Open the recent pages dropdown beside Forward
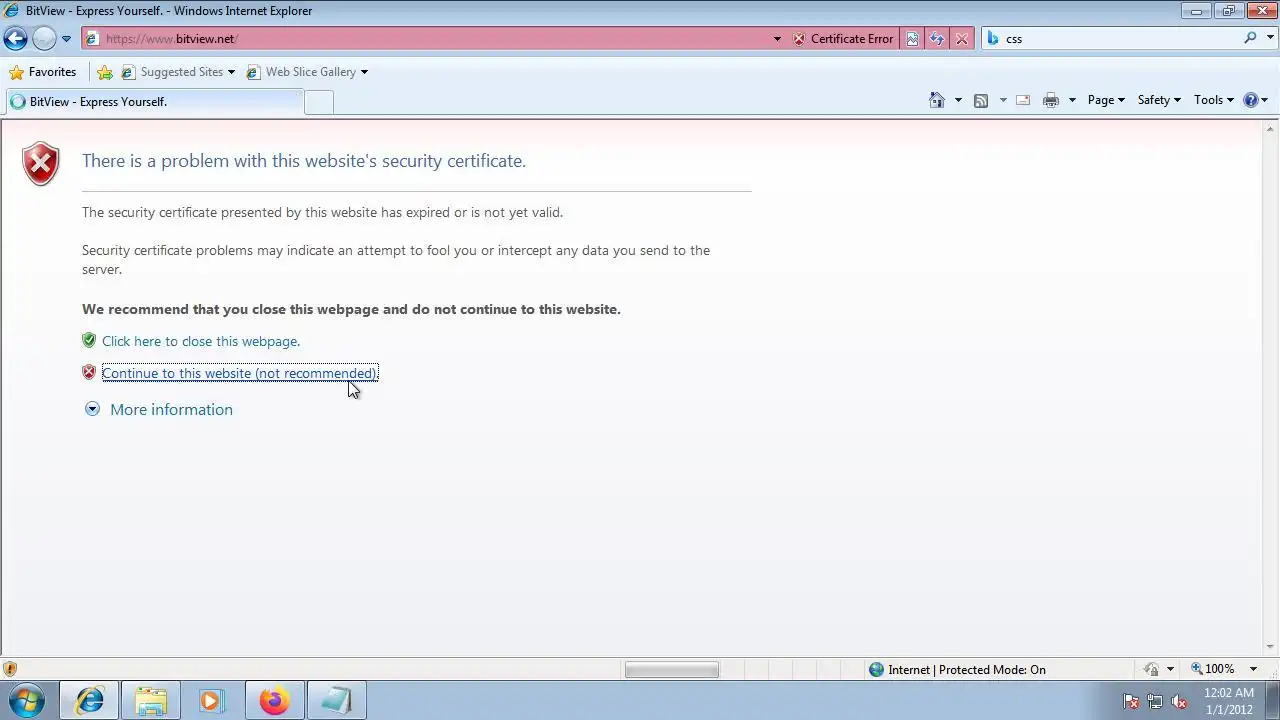The image size is (1280, 720). click(66, 39)
